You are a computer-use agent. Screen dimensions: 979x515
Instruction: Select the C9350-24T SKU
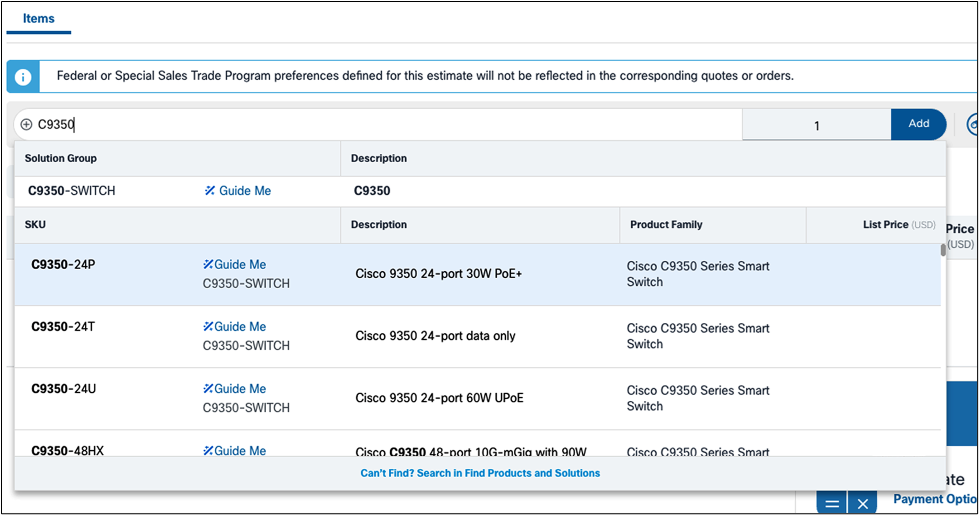pyautogui.click(x=63, y=326)
